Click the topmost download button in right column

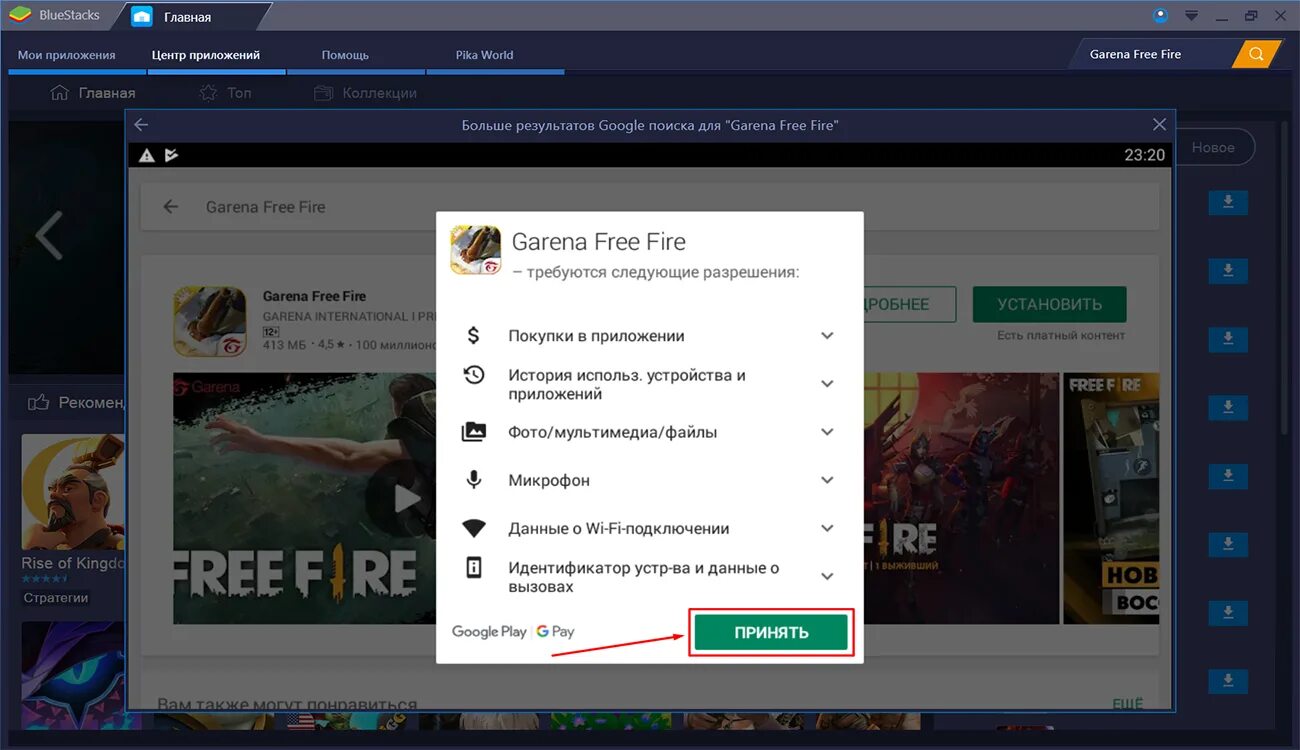click(1228, 203)
